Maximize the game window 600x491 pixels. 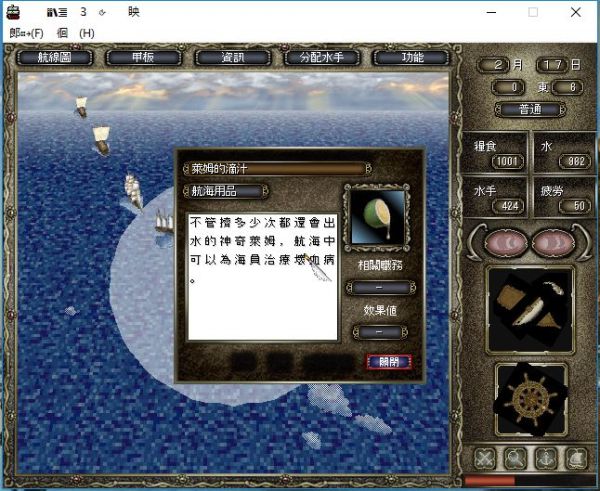(x=533, y=12)
